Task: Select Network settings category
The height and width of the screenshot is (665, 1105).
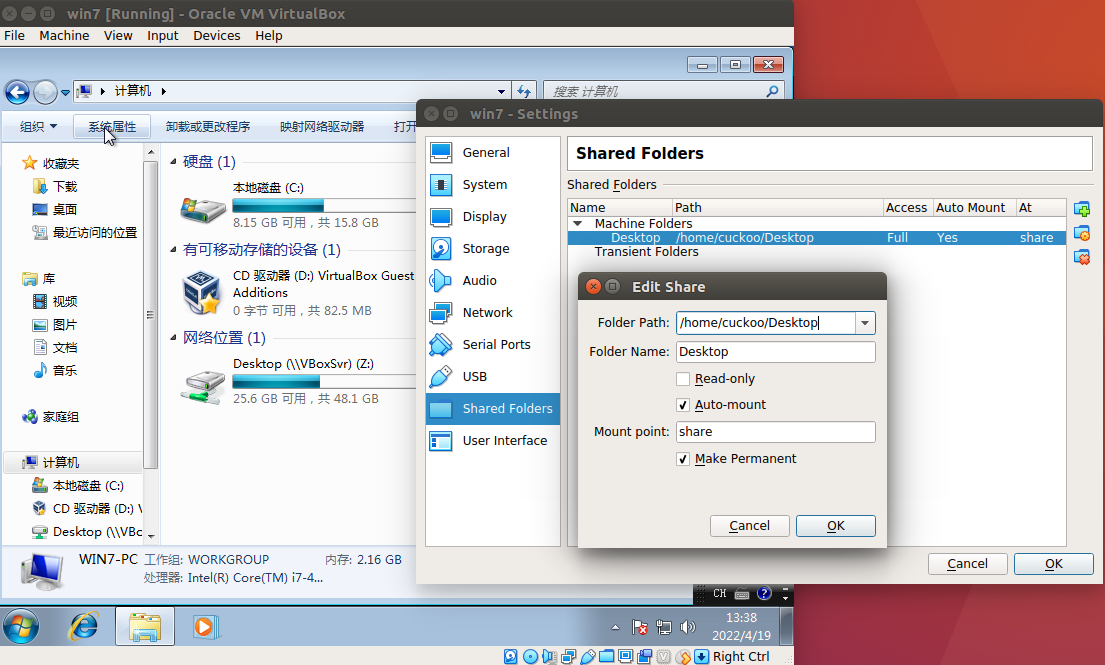Action: pos(487,313)
